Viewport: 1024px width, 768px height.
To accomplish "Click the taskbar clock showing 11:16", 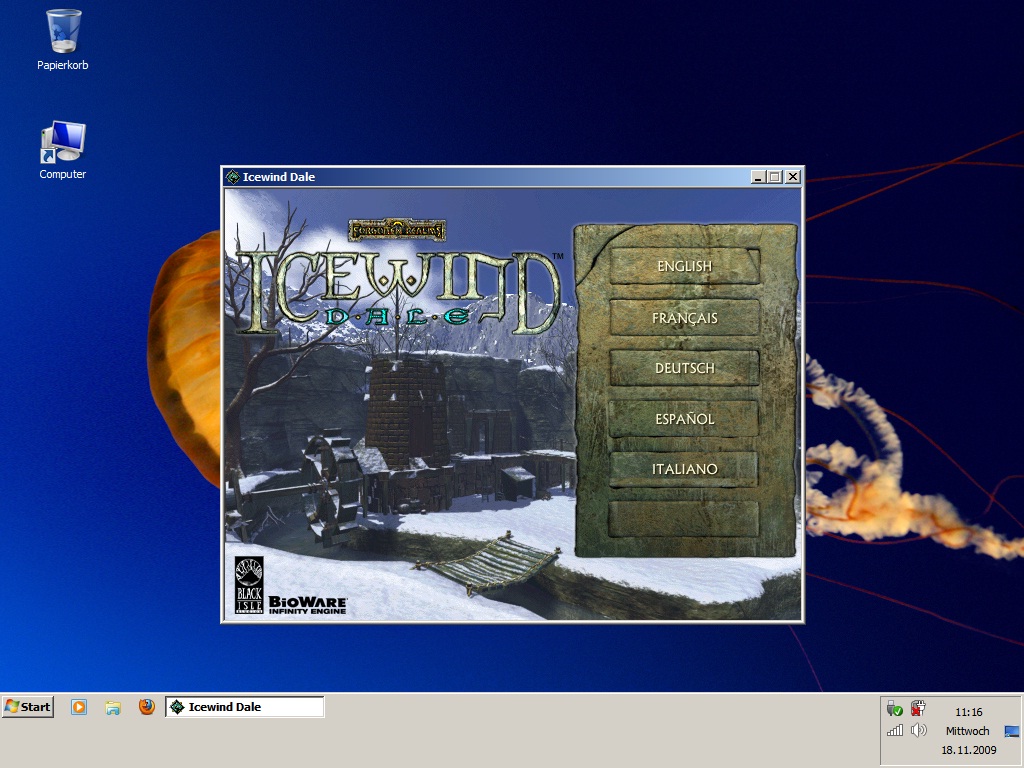I will tap(968, 713).
